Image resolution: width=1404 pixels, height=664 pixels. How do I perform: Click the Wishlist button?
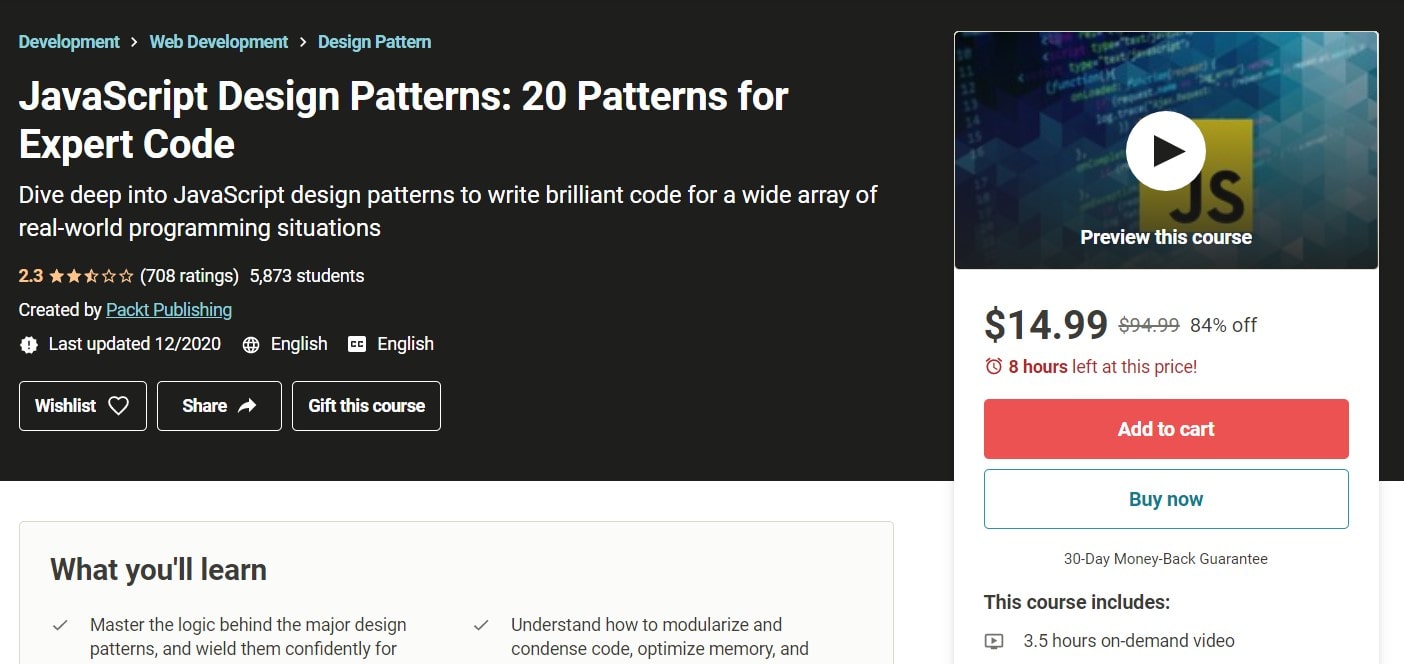pyautogui.click(x=82, y=406)
